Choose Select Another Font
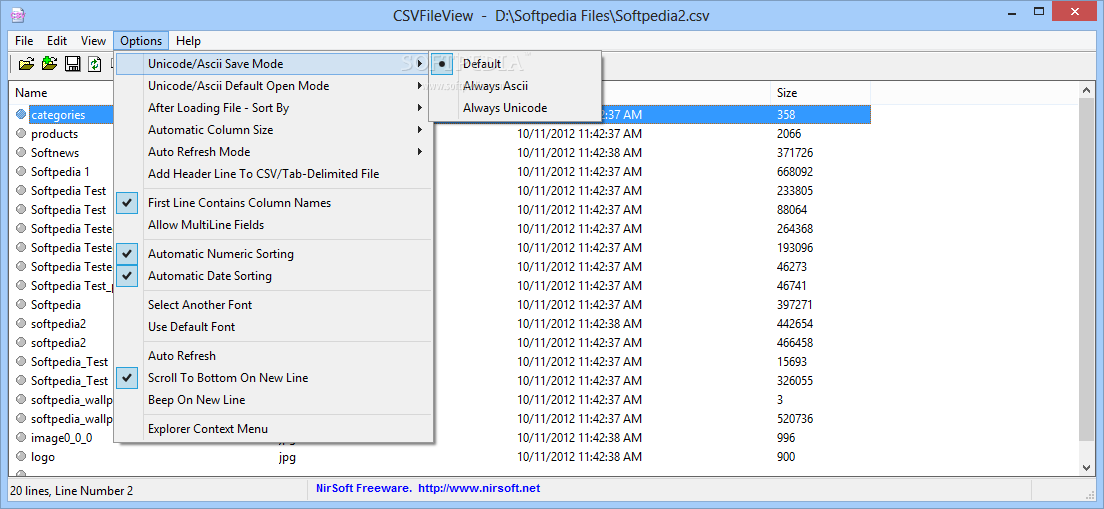Image resolution: width=1104 pixels, height=509 pixels. [273, 305]
